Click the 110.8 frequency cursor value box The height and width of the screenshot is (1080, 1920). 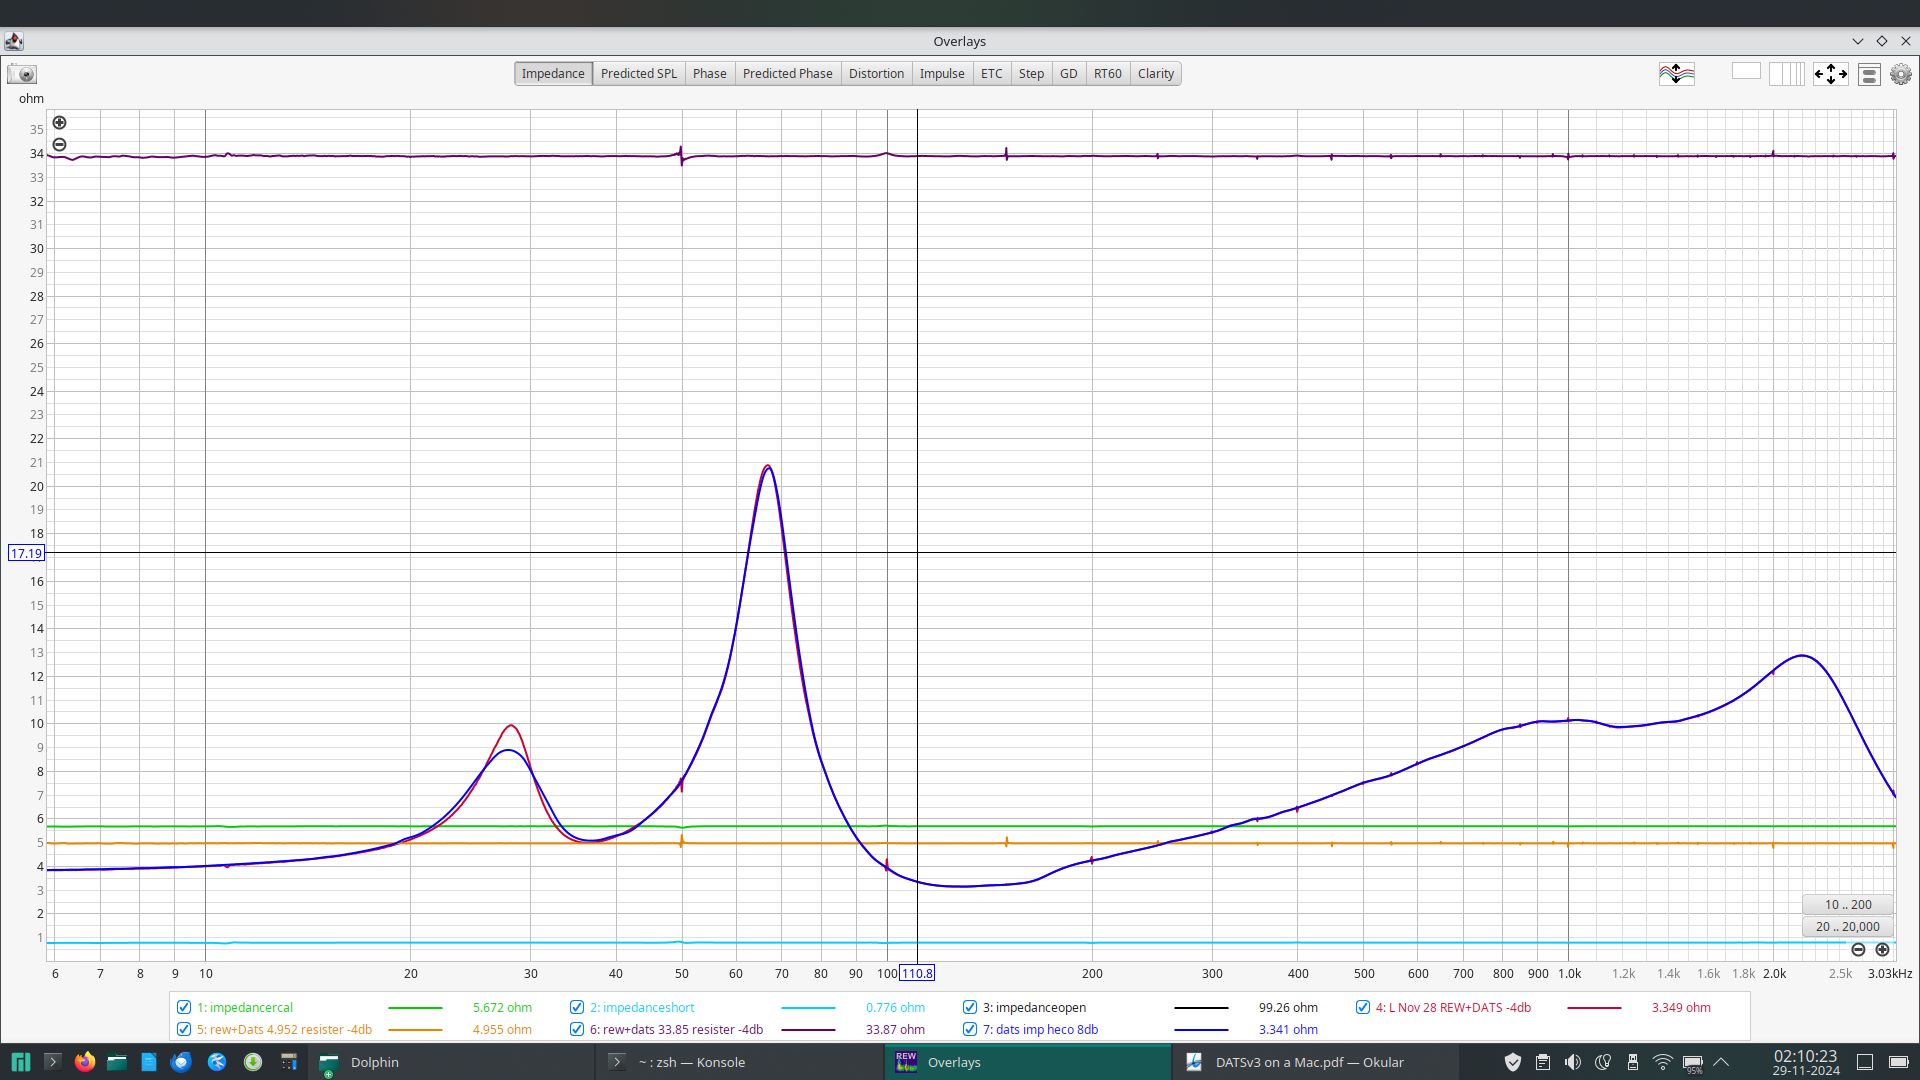coord(917,973)
